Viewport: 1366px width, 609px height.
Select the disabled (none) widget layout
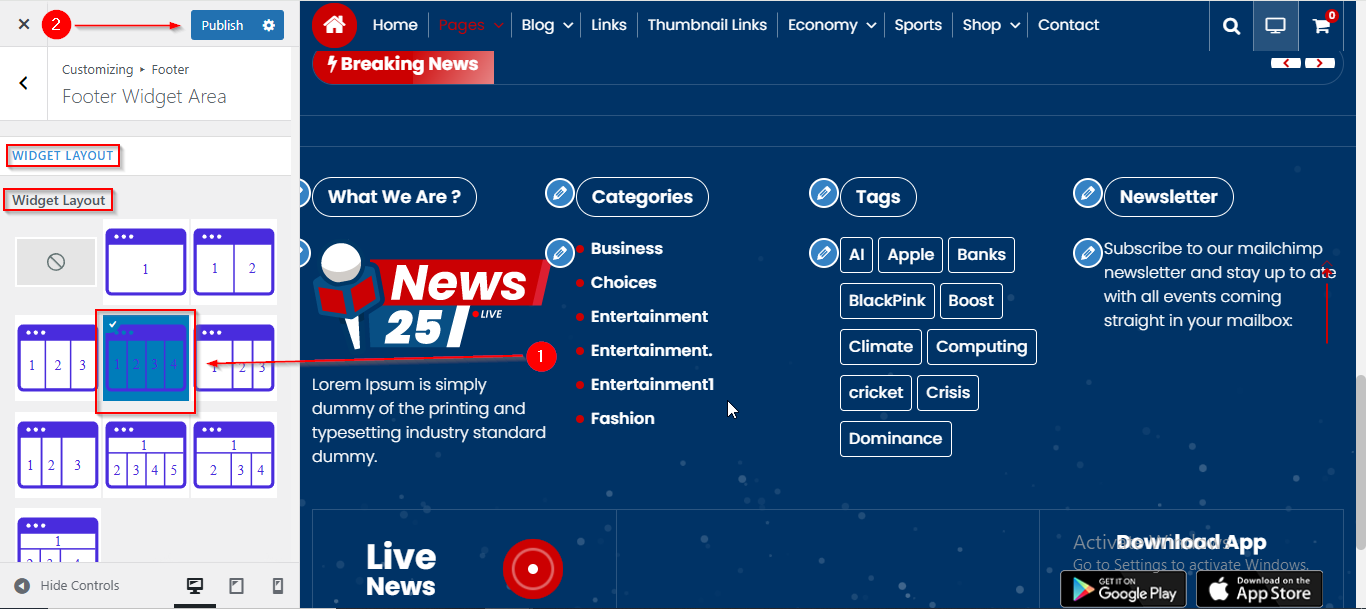(56, 262)
